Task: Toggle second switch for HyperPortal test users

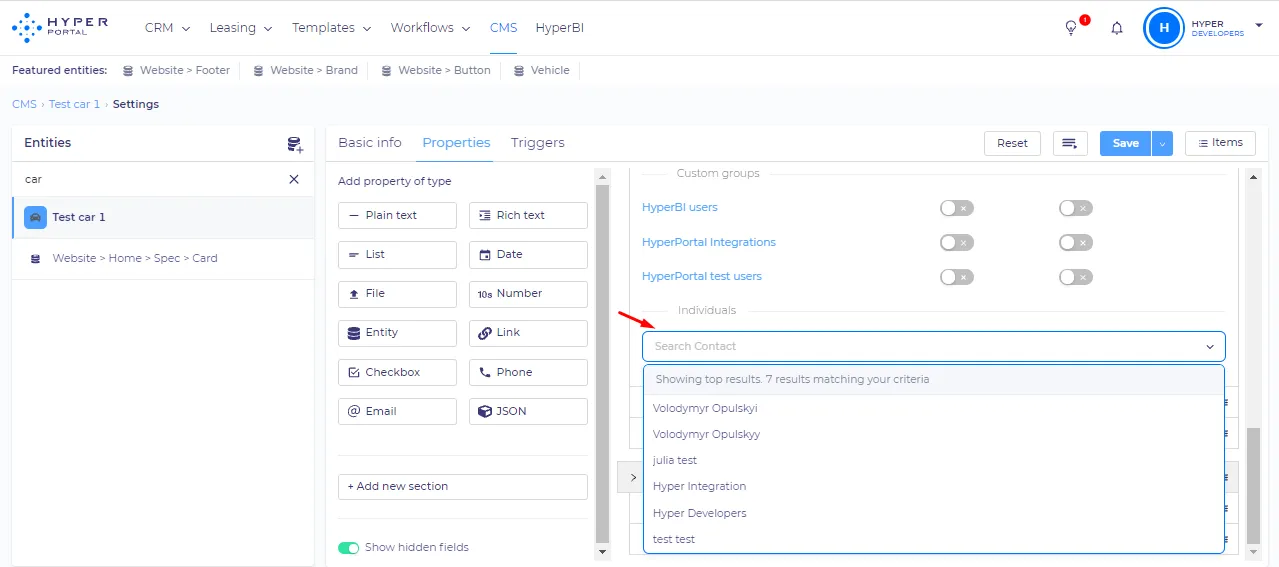Action: [1076, 276]
